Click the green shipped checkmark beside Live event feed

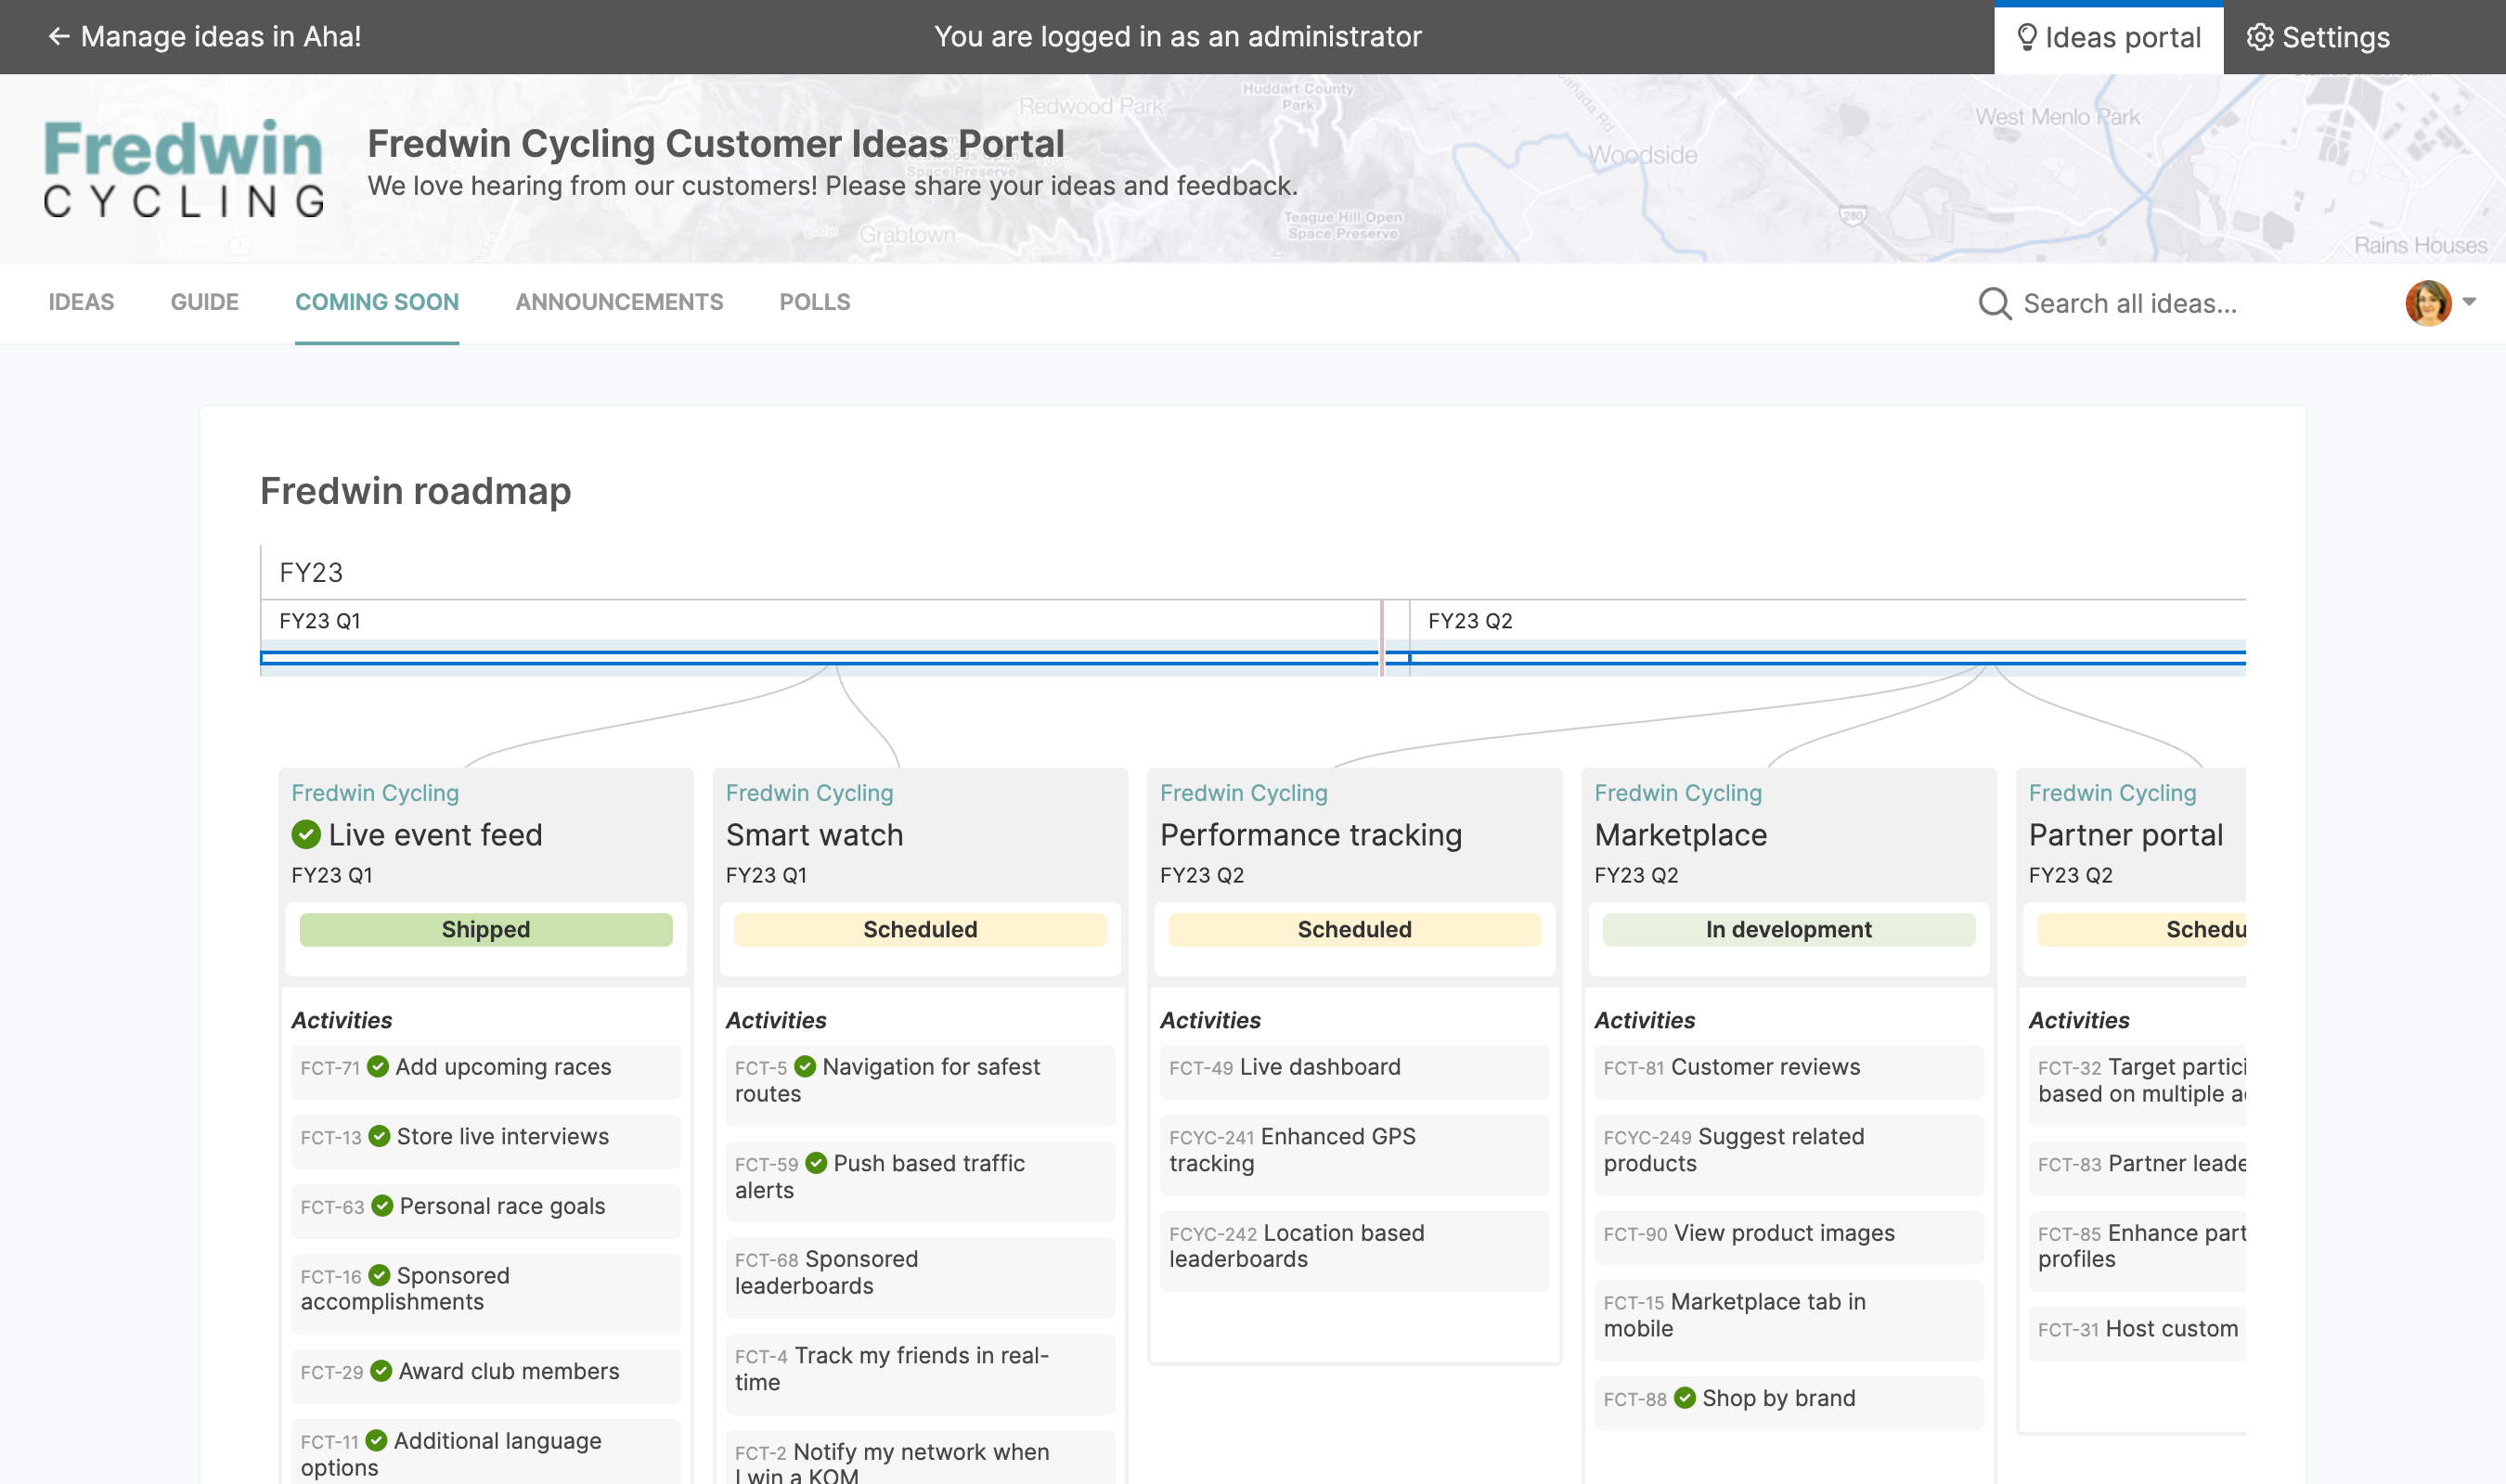coord(306,834)
